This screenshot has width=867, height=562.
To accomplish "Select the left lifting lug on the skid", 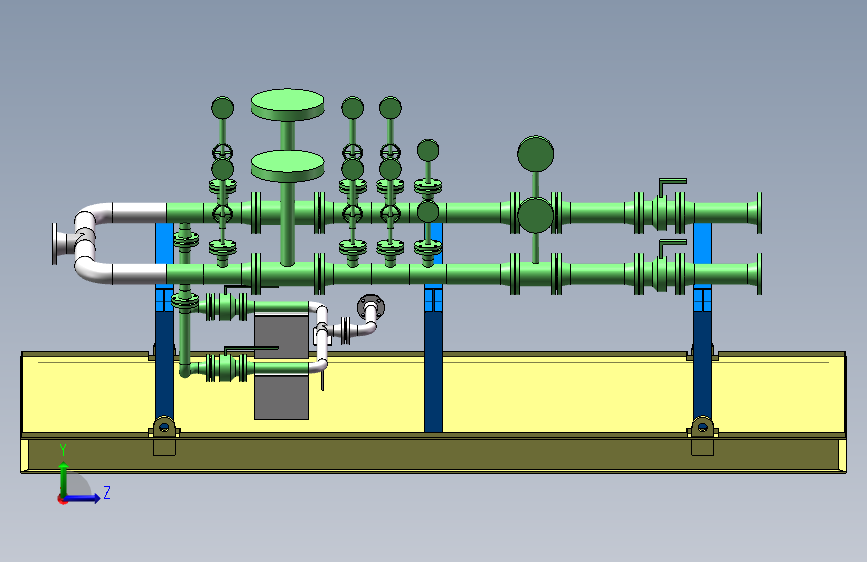I will [164, 427].
